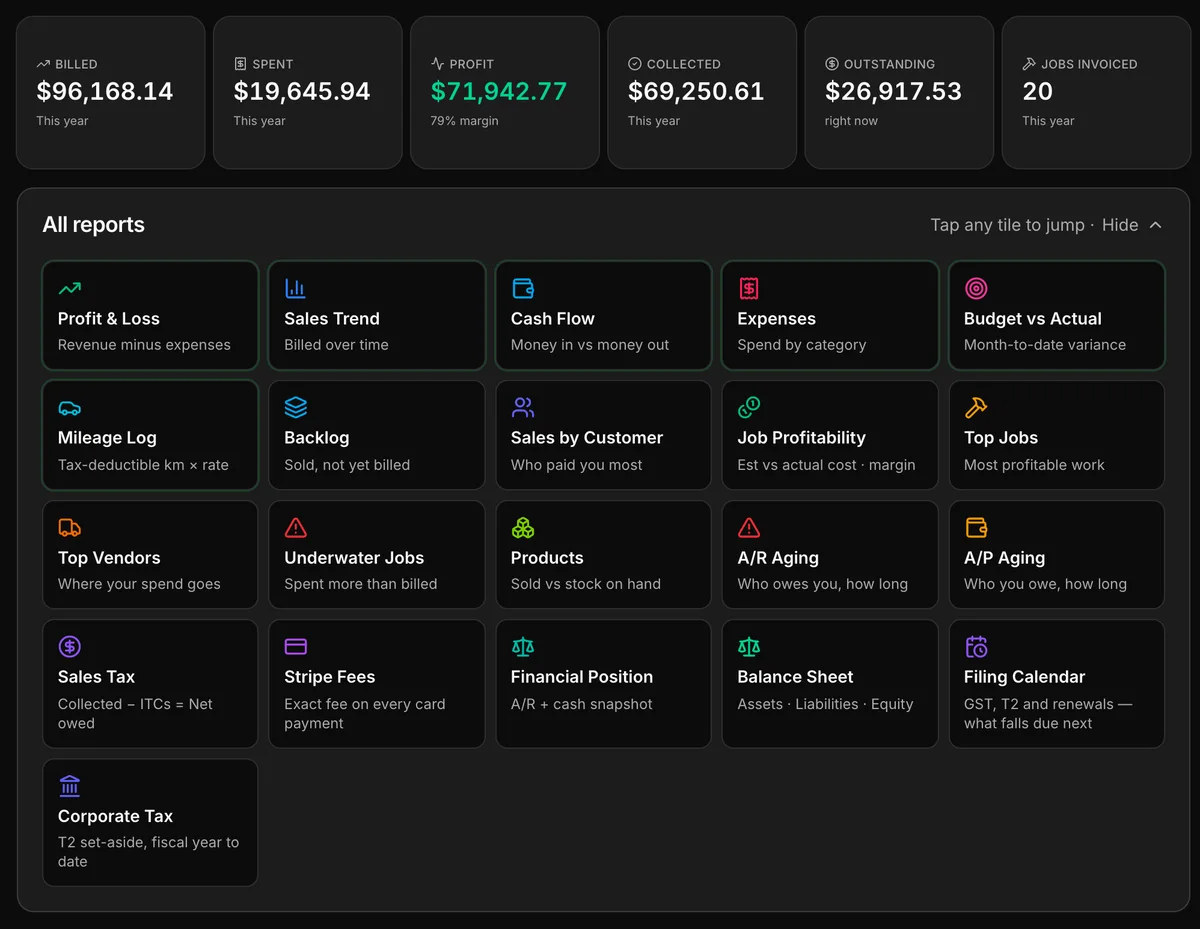Click the 79% margin label
The image size is (1200, 929).
tap(464, 121)
